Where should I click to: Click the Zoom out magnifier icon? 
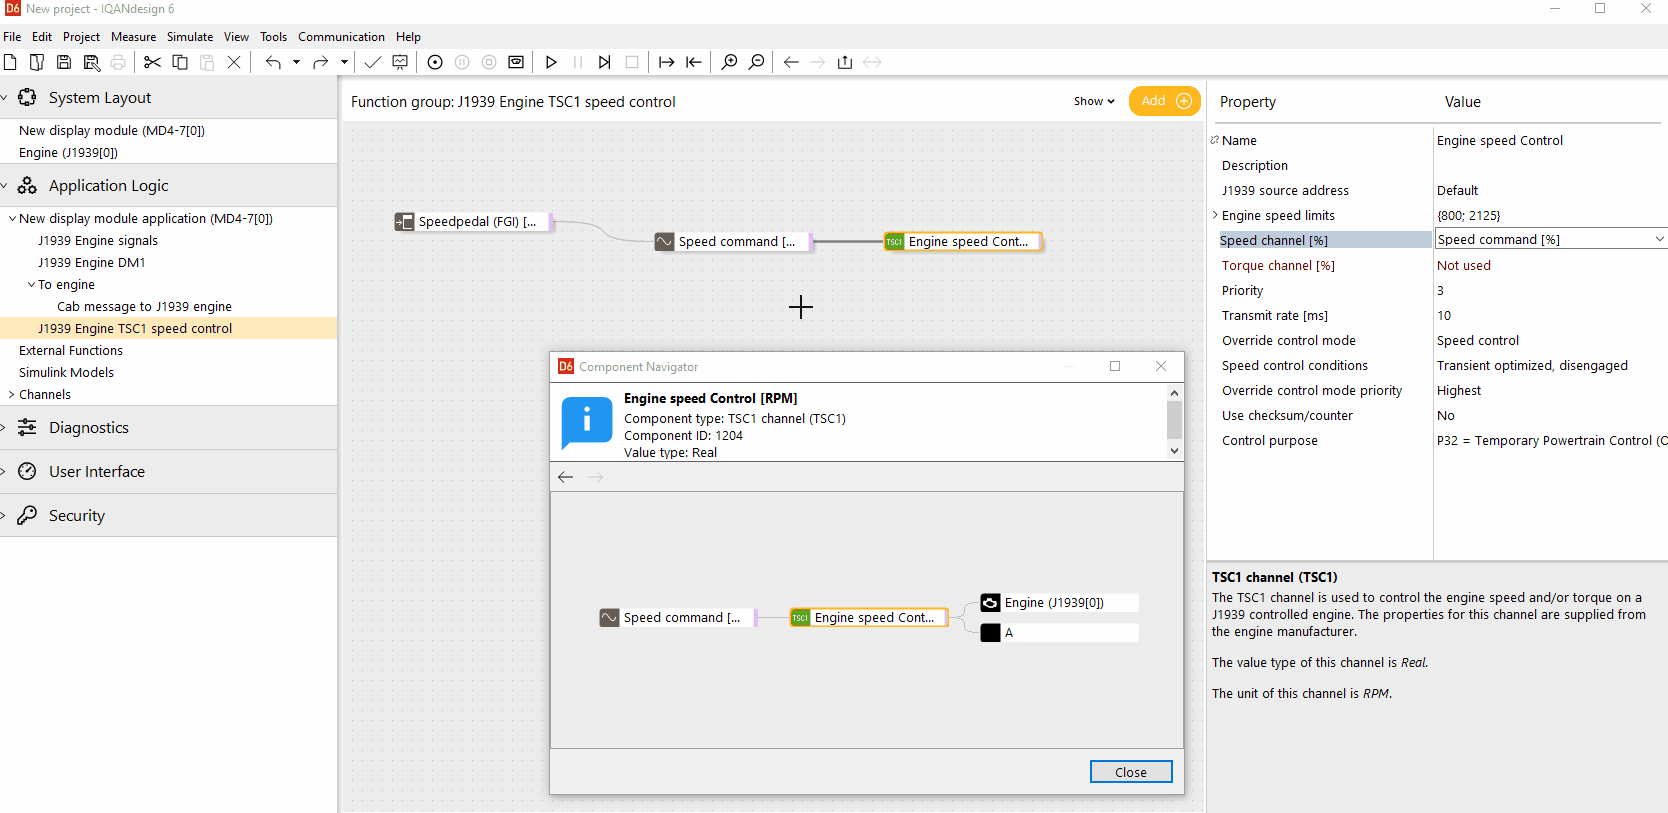click(757, 62)
